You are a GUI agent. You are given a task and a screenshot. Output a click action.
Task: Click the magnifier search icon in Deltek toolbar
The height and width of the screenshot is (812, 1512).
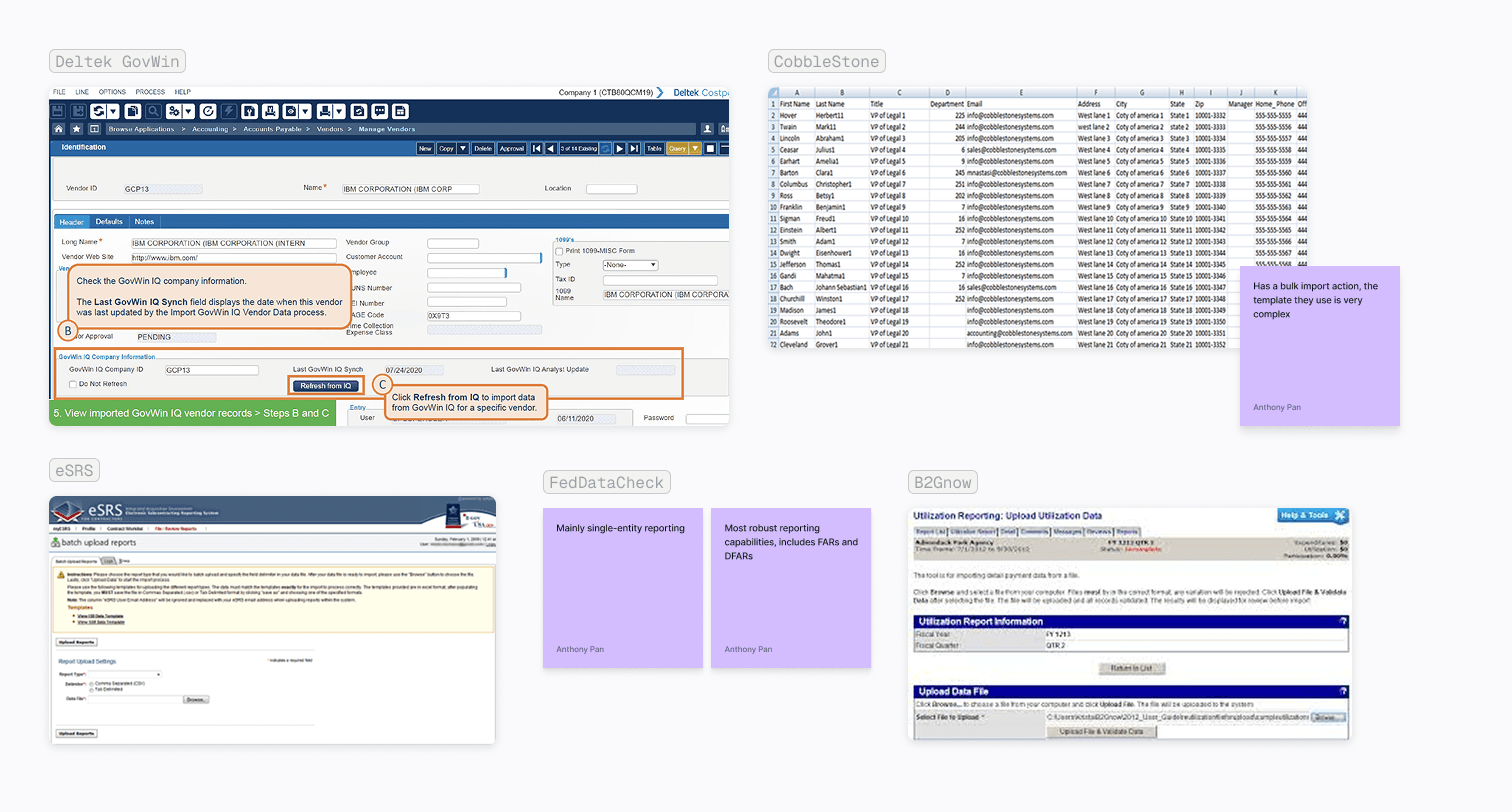pyautogui.click(x=154, y=111)
